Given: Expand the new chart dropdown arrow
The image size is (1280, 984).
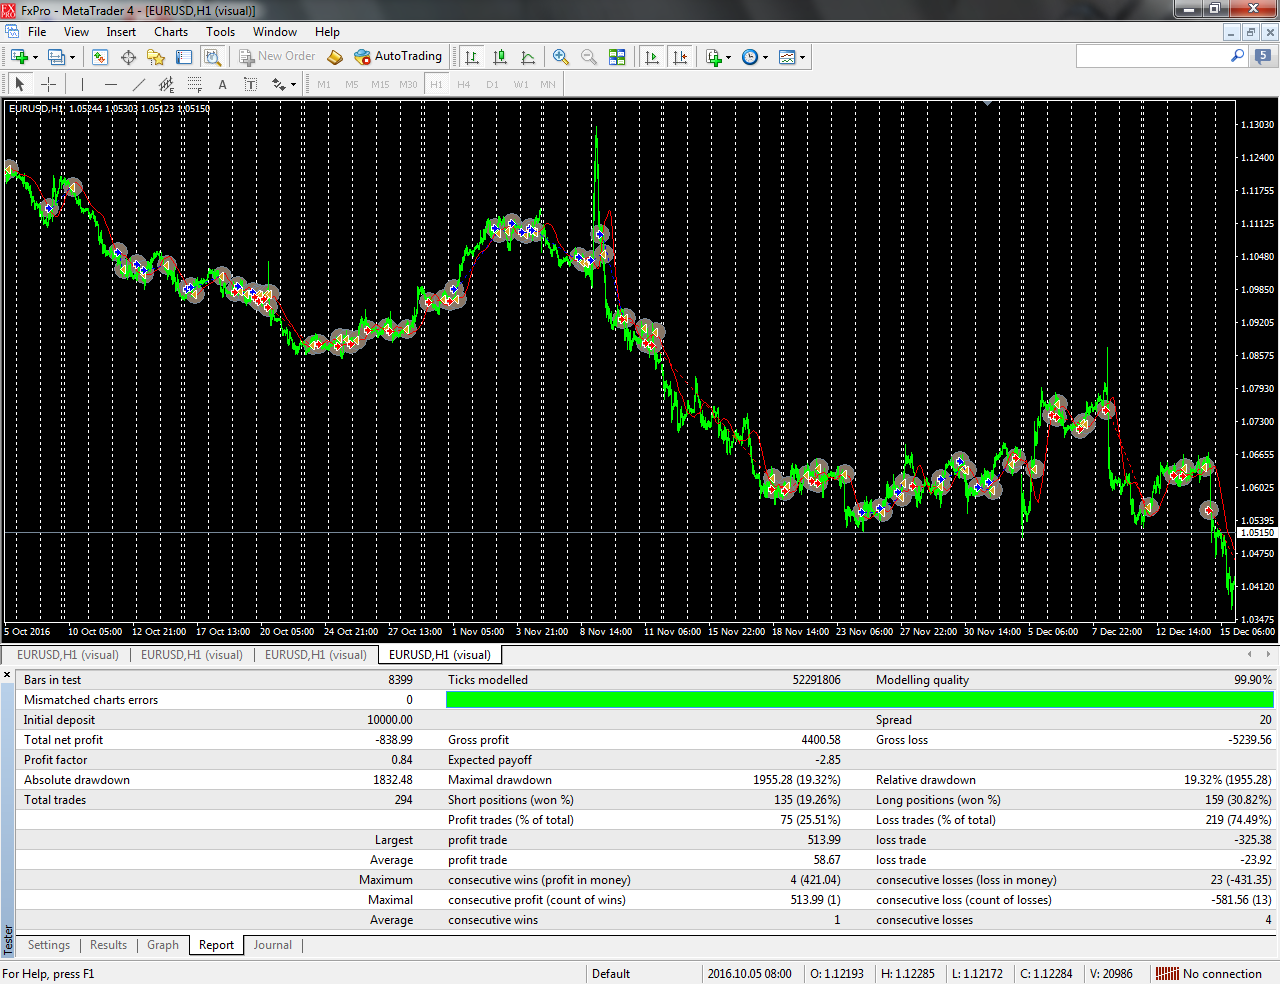Looking at the screenshot, I should click(35, 58).
